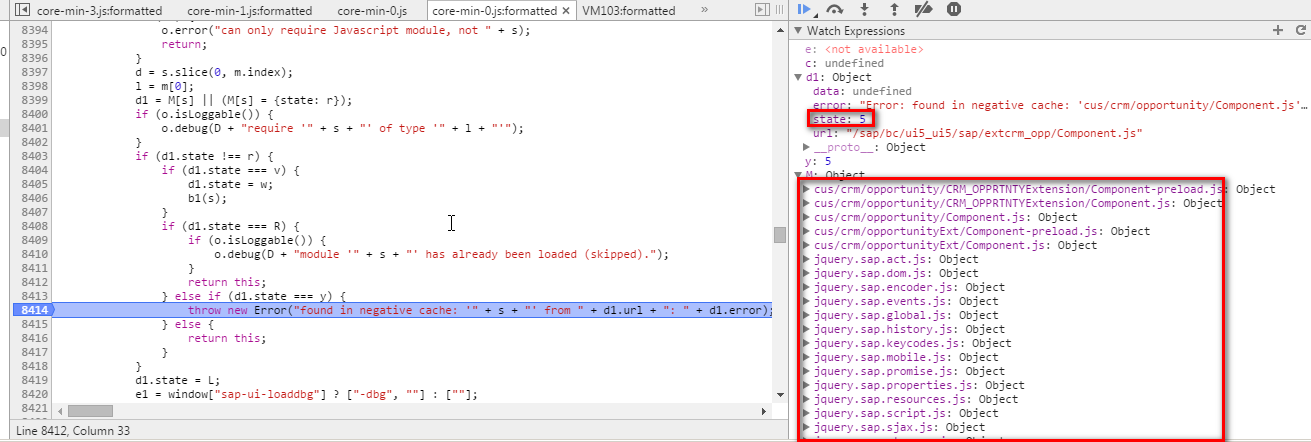Screen dimensions: 1311x442
Task: Expand cus/crm/opportunityExt/Component-preload.js object
Action: point(808,231)
